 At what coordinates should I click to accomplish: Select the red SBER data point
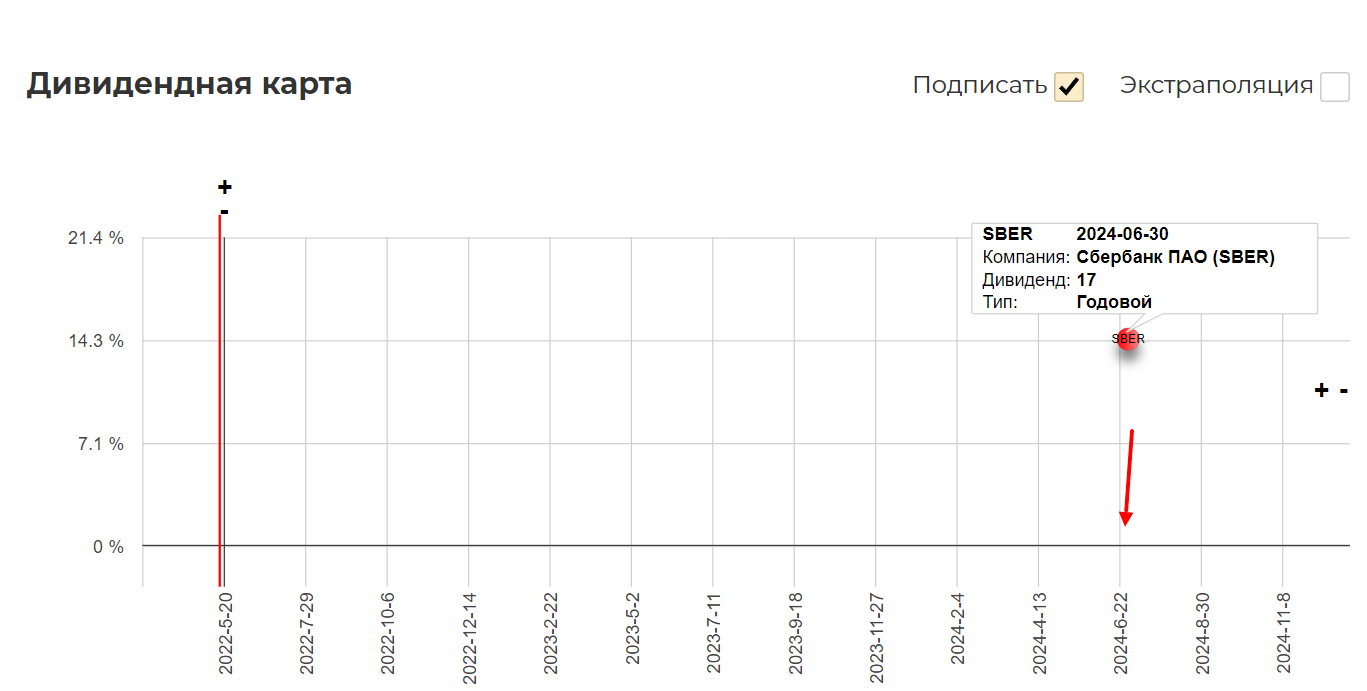click(x=1128, y=339)
